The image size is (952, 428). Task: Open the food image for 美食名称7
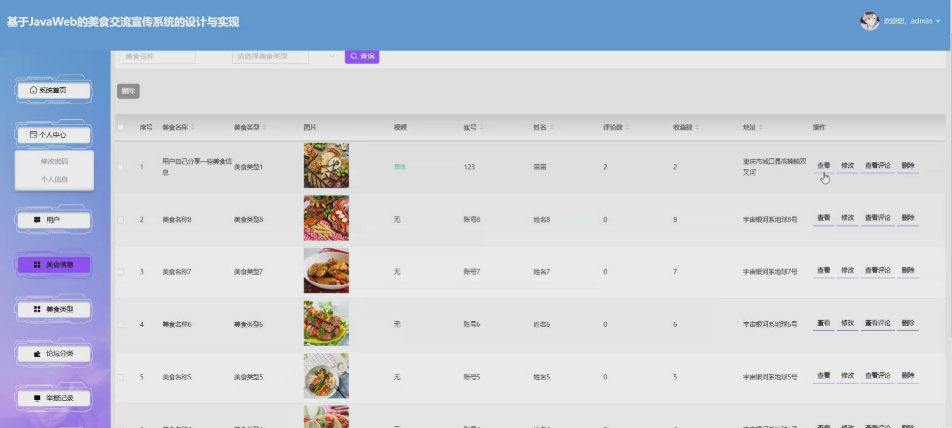(326, 271)
